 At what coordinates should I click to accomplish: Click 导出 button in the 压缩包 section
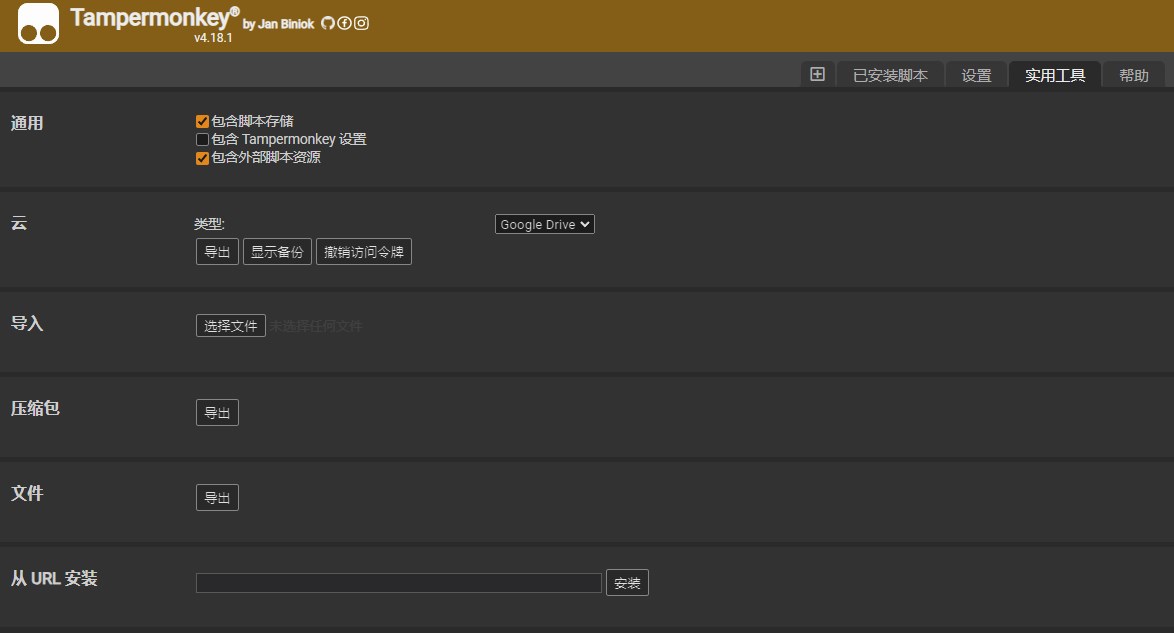click(217, 413)
